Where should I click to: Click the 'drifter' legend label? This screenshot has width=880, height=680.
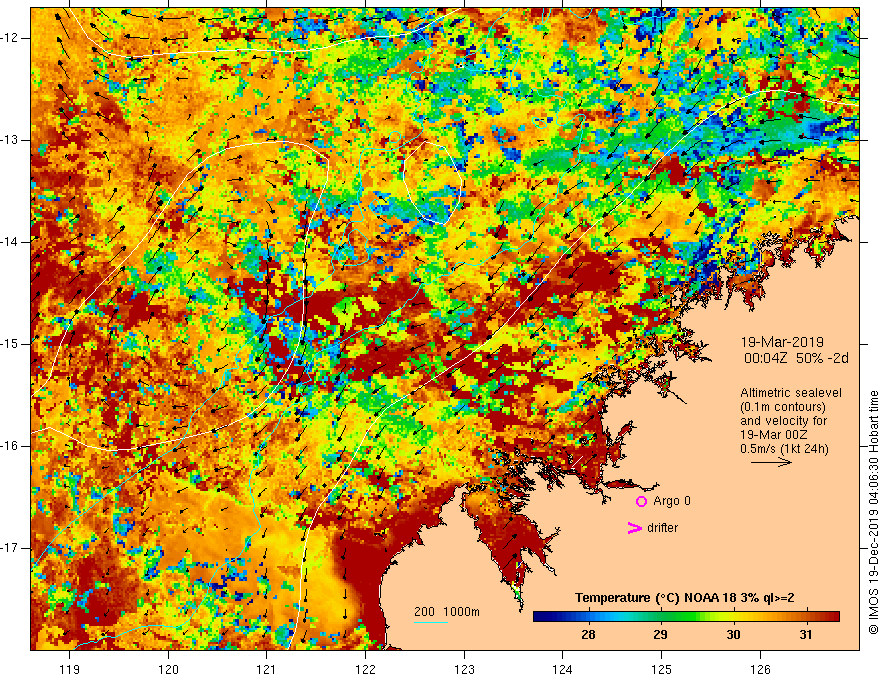click(662, 528)
